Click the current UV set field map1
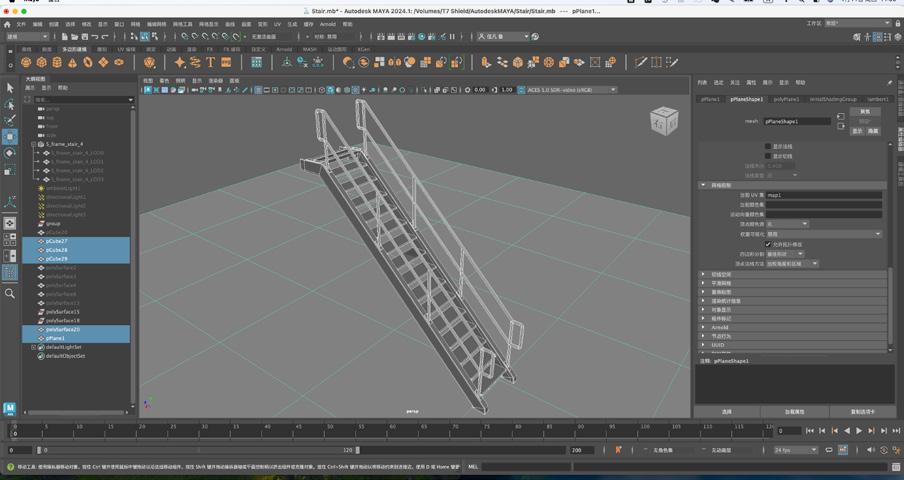The width and height of the screenshot is (904, 480). tap(824, 195)
